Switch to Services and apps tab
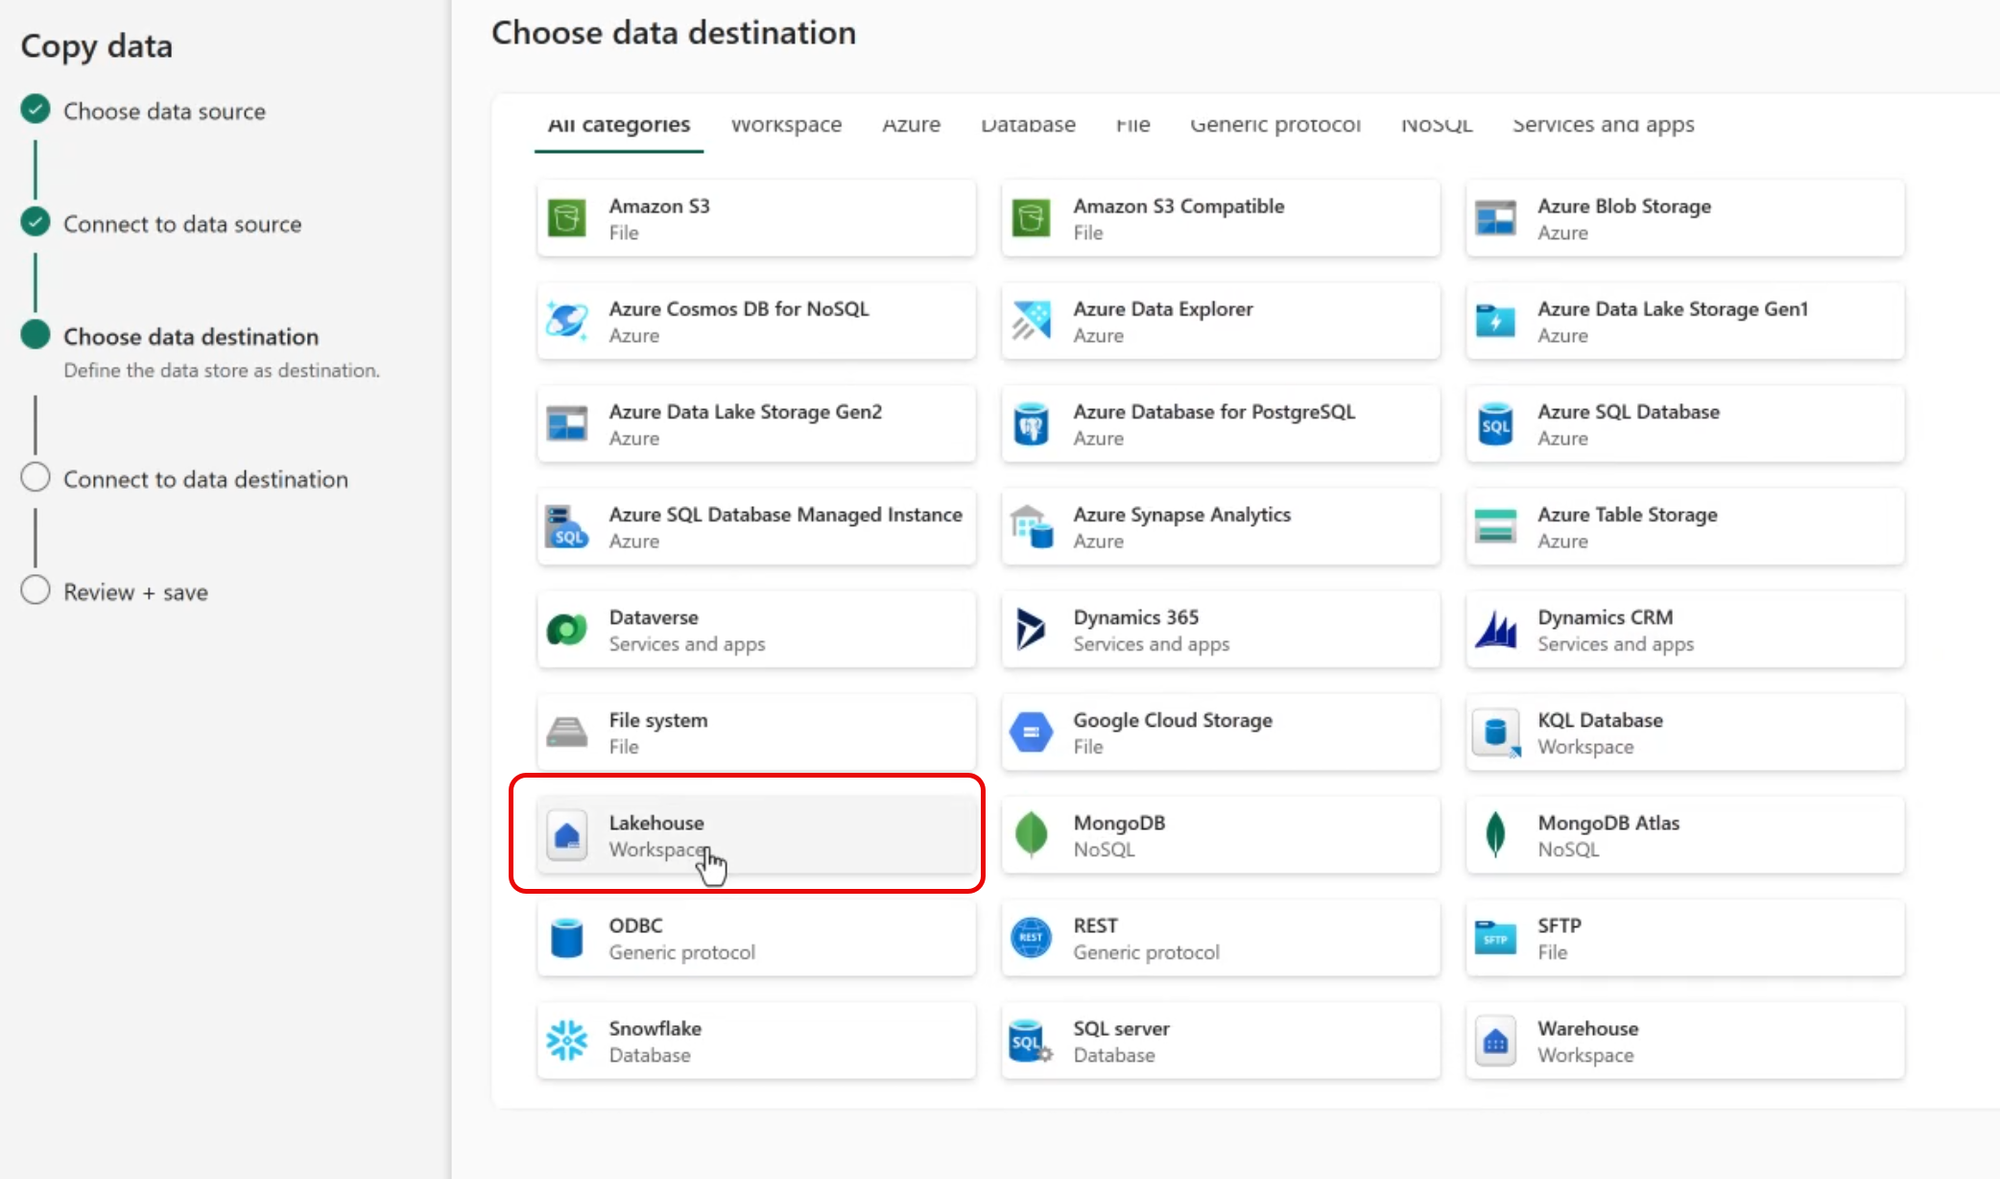 point(1603,125)
